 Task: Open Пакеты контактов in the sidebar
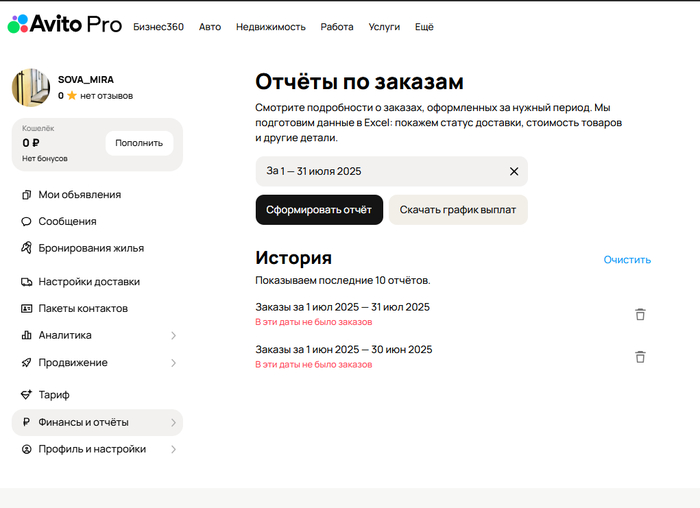(x=82, y=309)
